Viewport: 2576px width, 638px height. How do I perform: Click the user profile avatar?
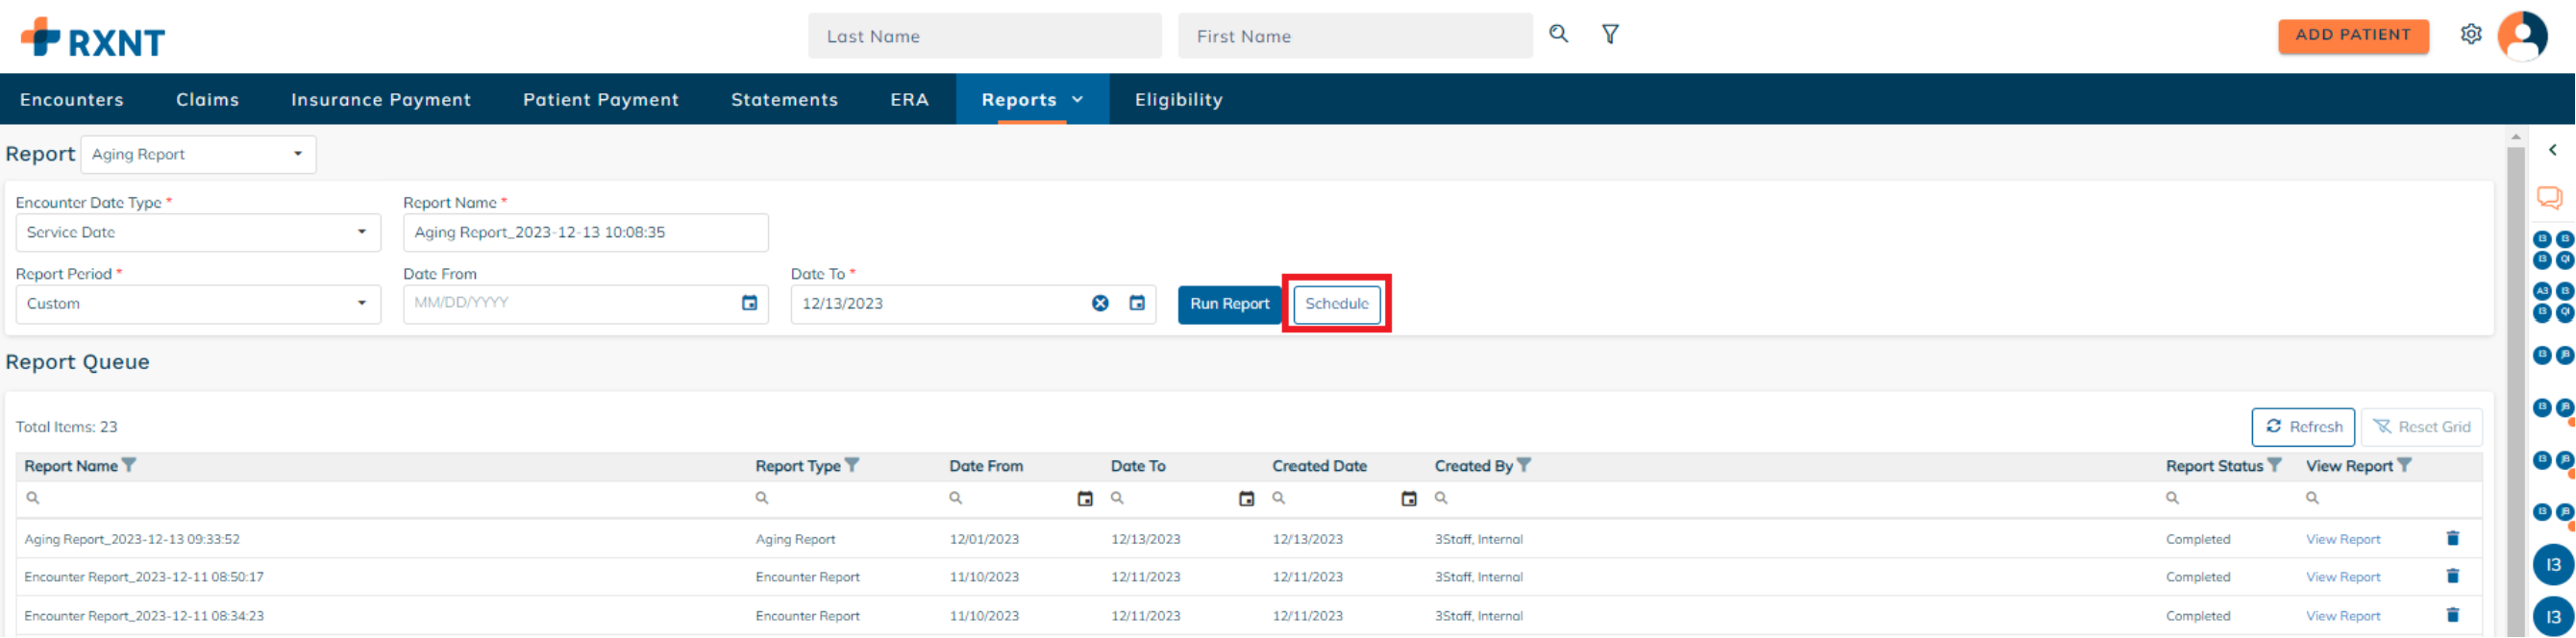(2522, 36)
